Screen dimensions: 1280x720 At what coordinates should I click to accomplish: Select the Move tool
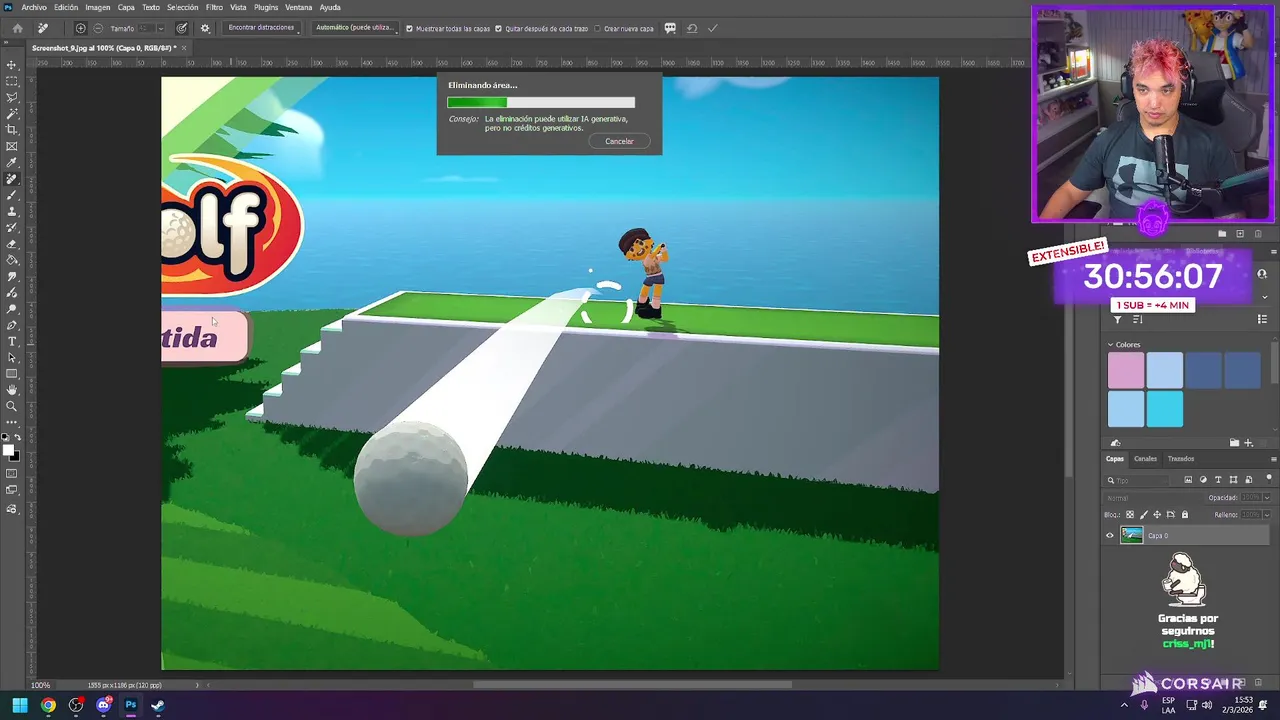tap(12, 64)
